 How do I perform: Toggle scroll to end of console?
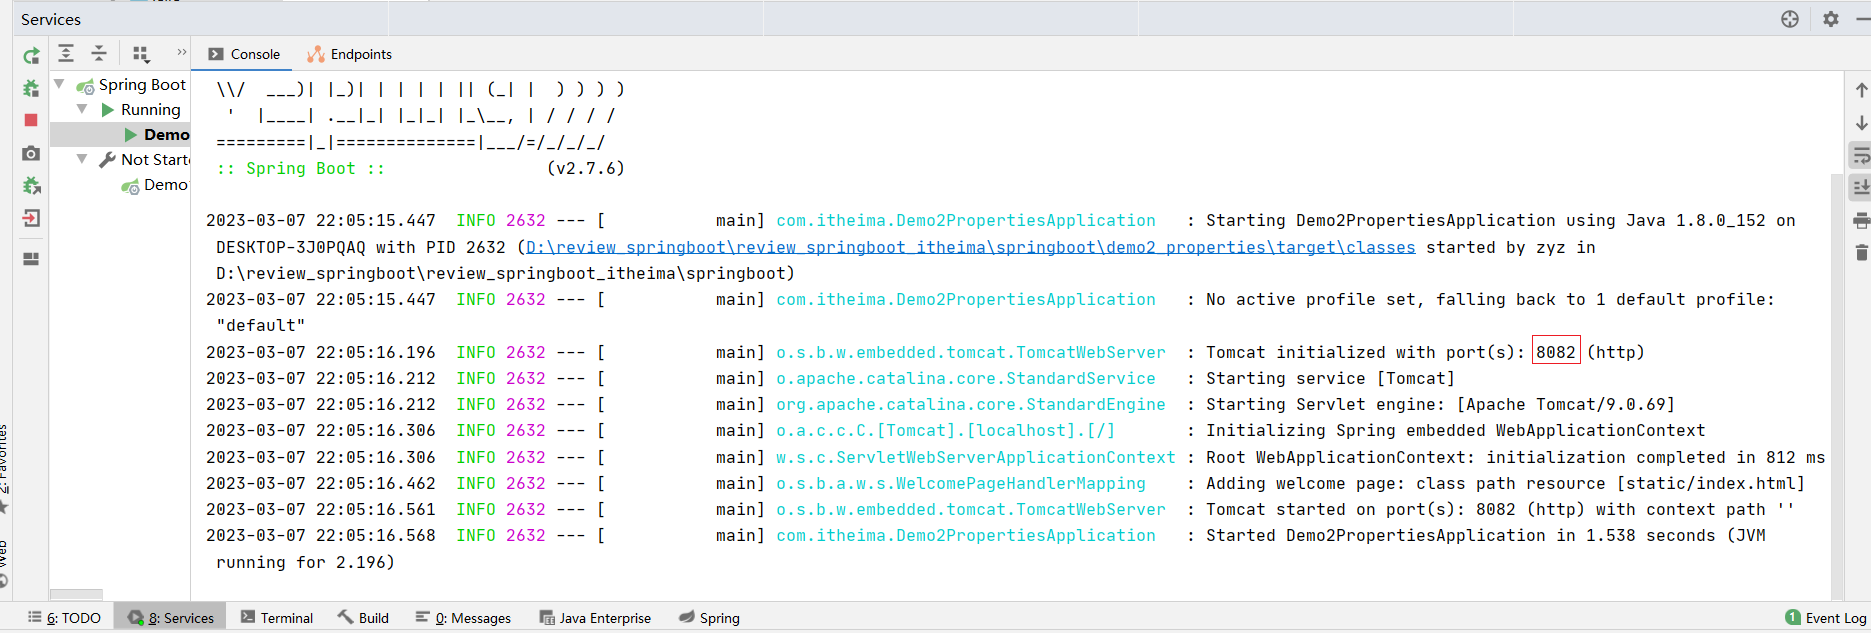[x=1860, y=187]
